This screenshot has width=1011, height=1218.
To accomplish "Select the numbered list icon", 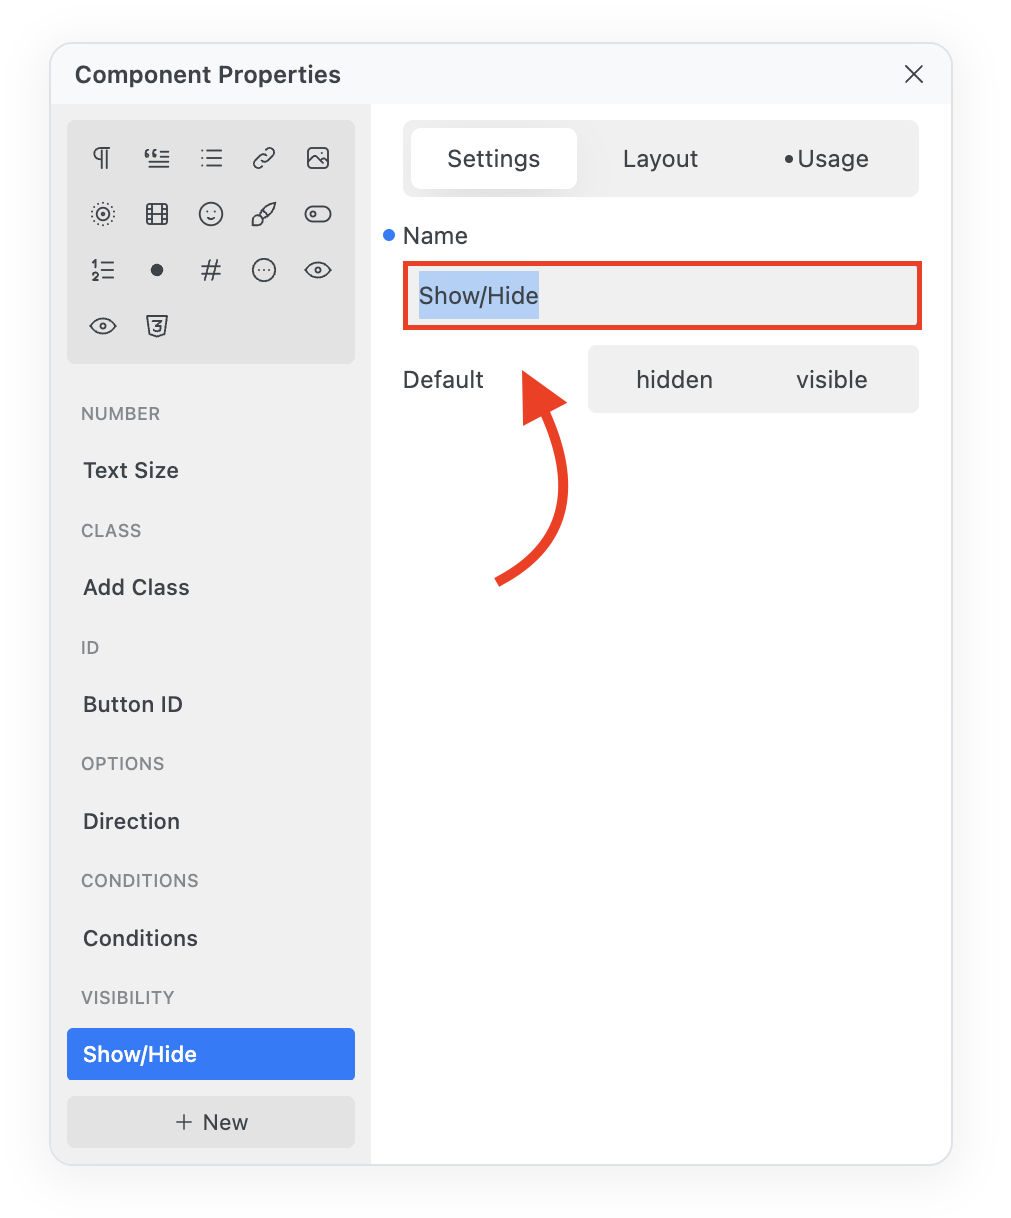I will (x=103, y=270).
